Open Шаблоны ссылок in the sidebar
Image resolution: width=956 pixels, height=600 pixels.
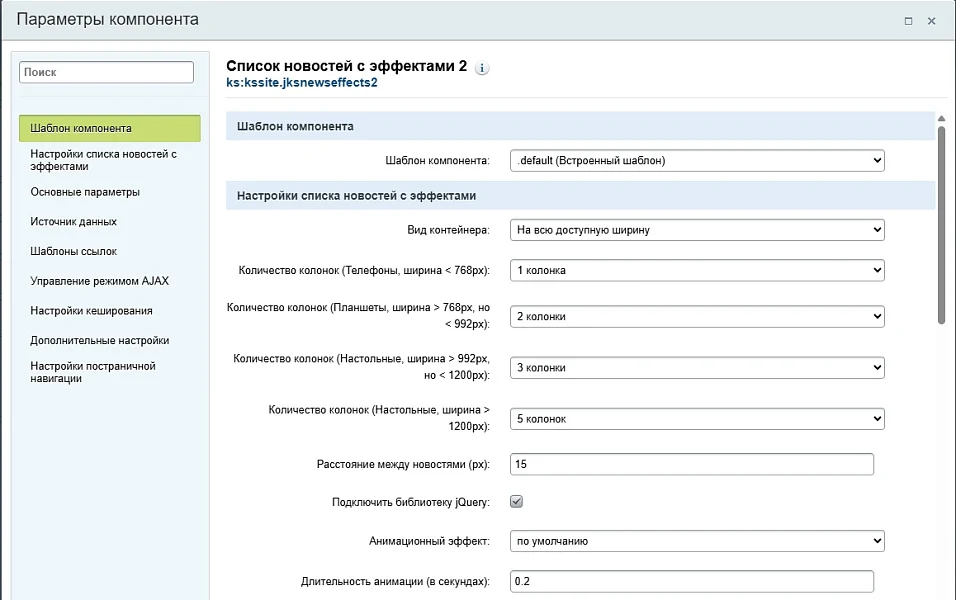(73, 251)
